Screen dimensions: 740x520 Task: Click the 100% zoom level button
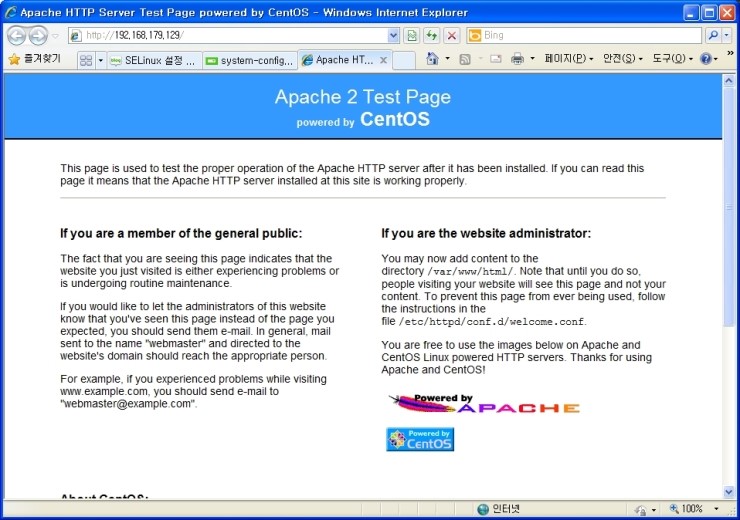coord(687,509)
